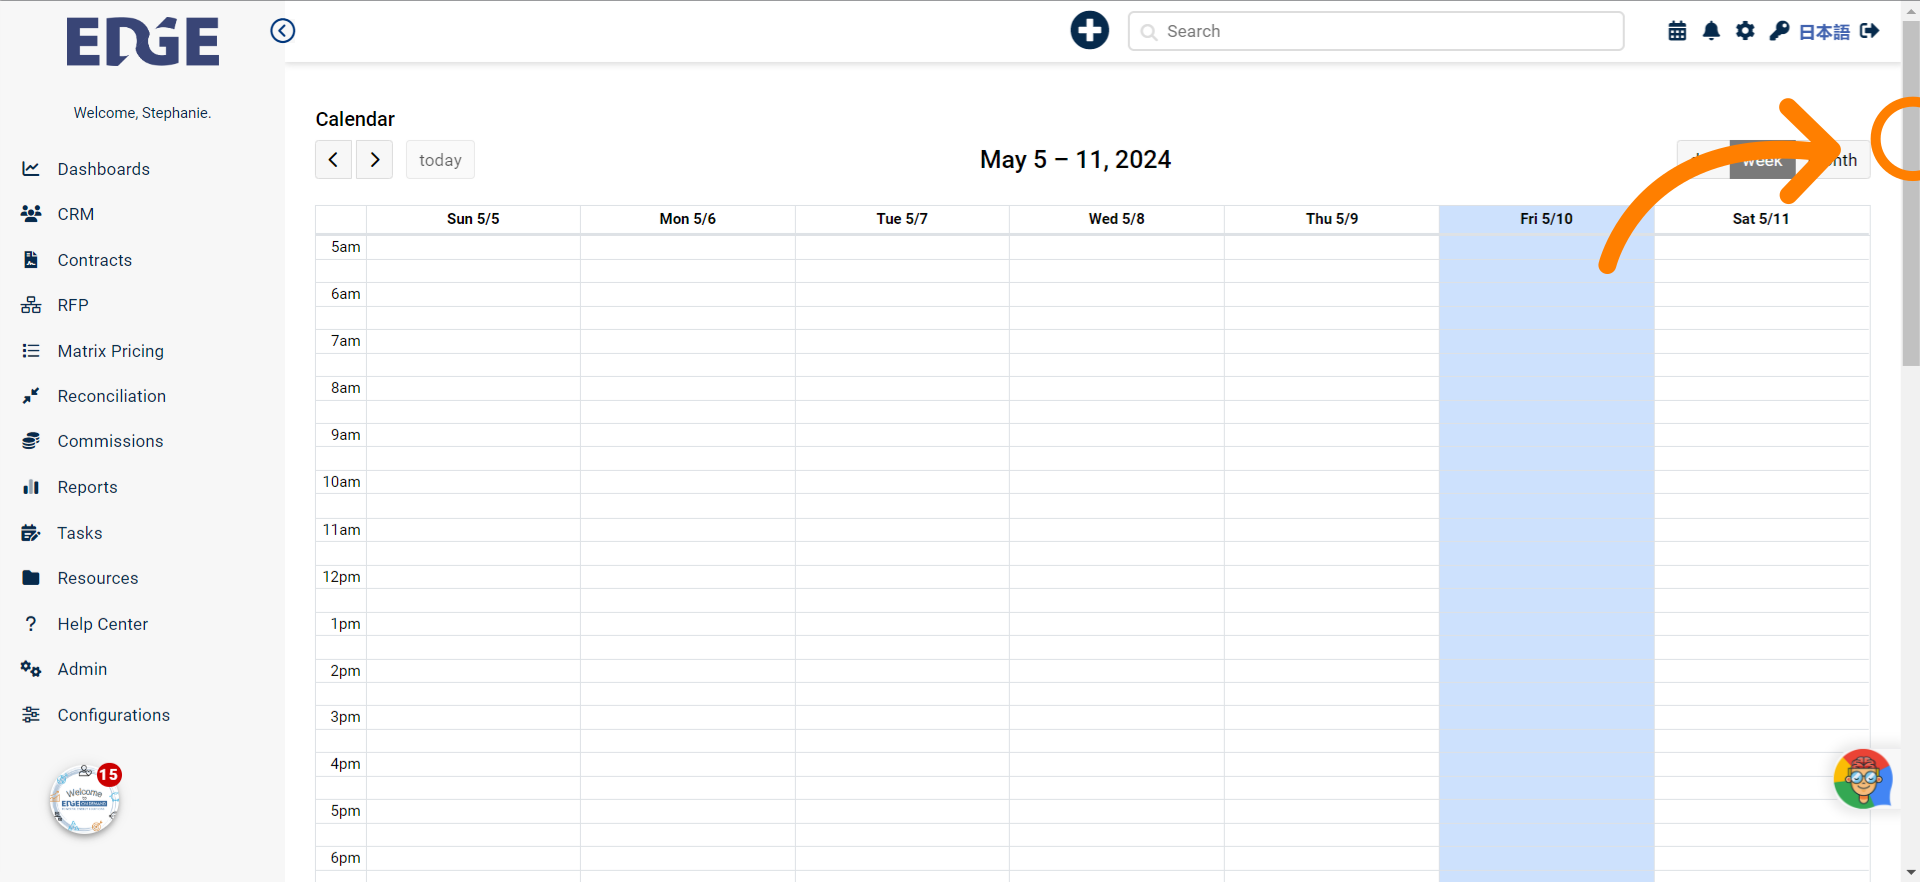Select the week view tab

coord(1762,160)
